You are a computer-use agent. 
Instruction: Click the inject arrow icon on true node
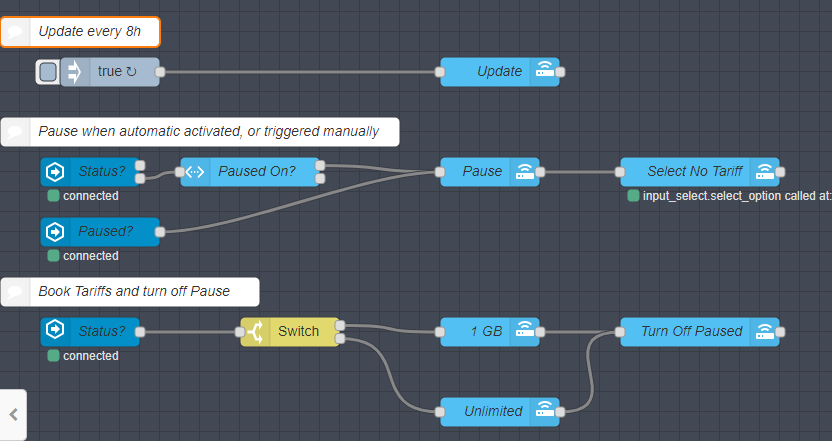click(75, 72)
